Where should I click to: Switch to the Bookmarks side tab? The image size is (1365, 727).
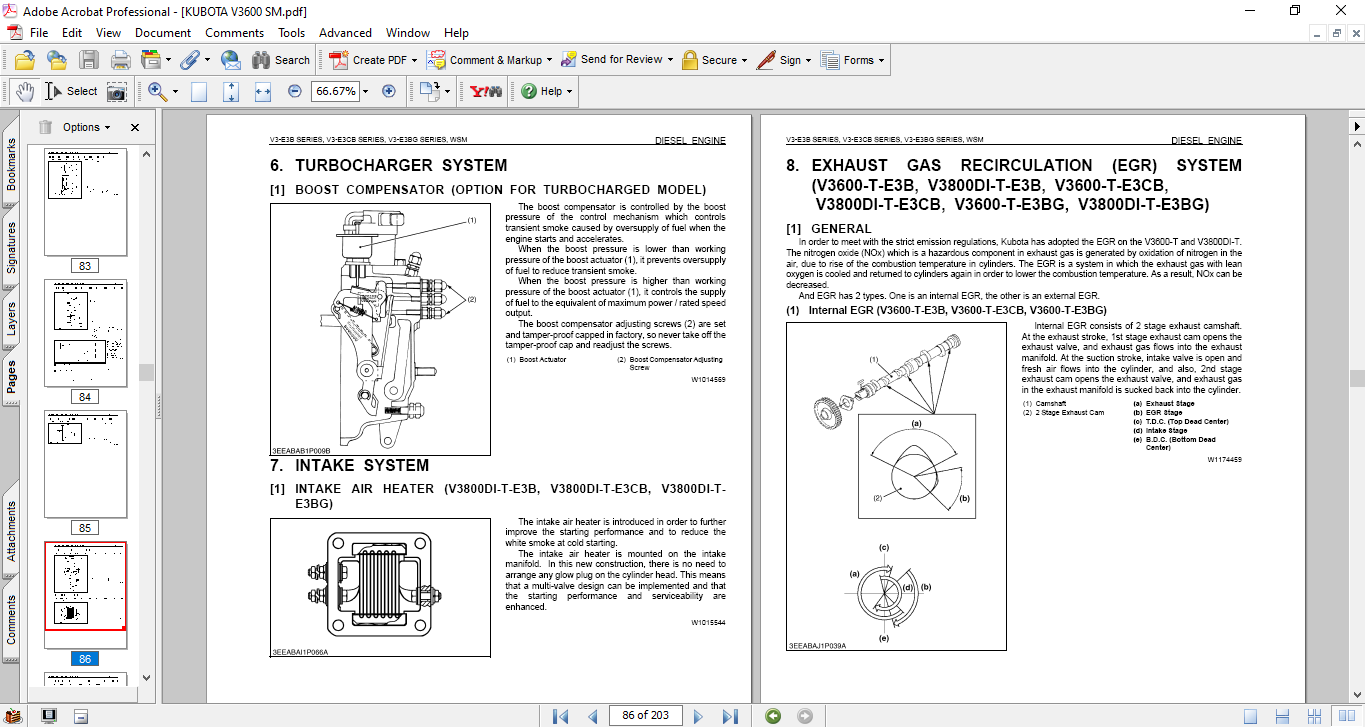pyautogui.click(x=12, y=164)
